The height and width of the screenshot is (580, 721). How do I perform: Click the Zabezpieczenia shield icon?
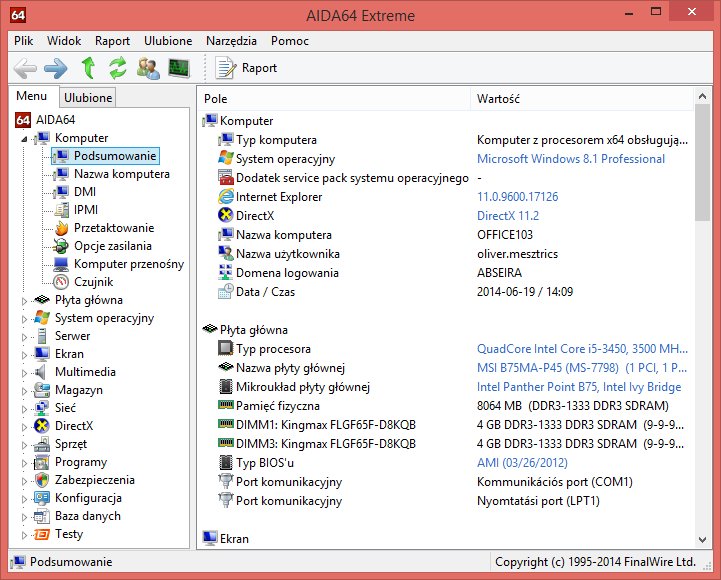(42, 480)
